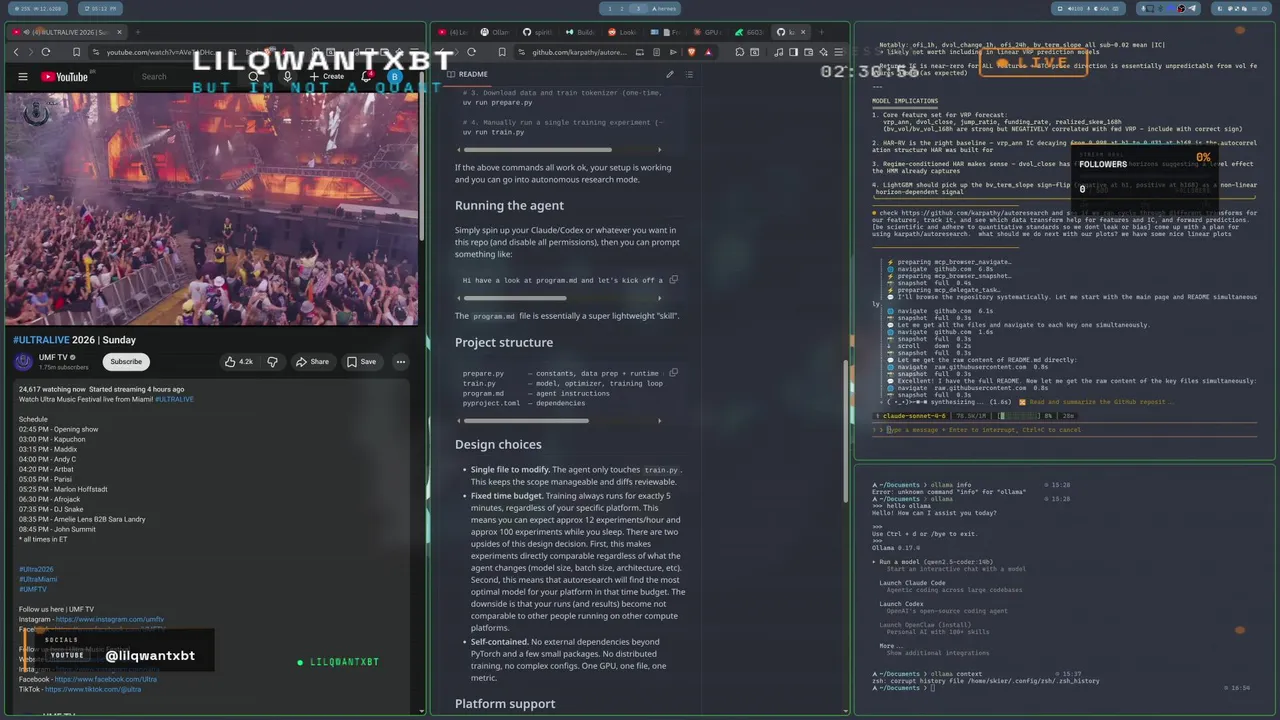
Task: Switch to the spirit GitHub tab
Action: [x=538, y=32]
